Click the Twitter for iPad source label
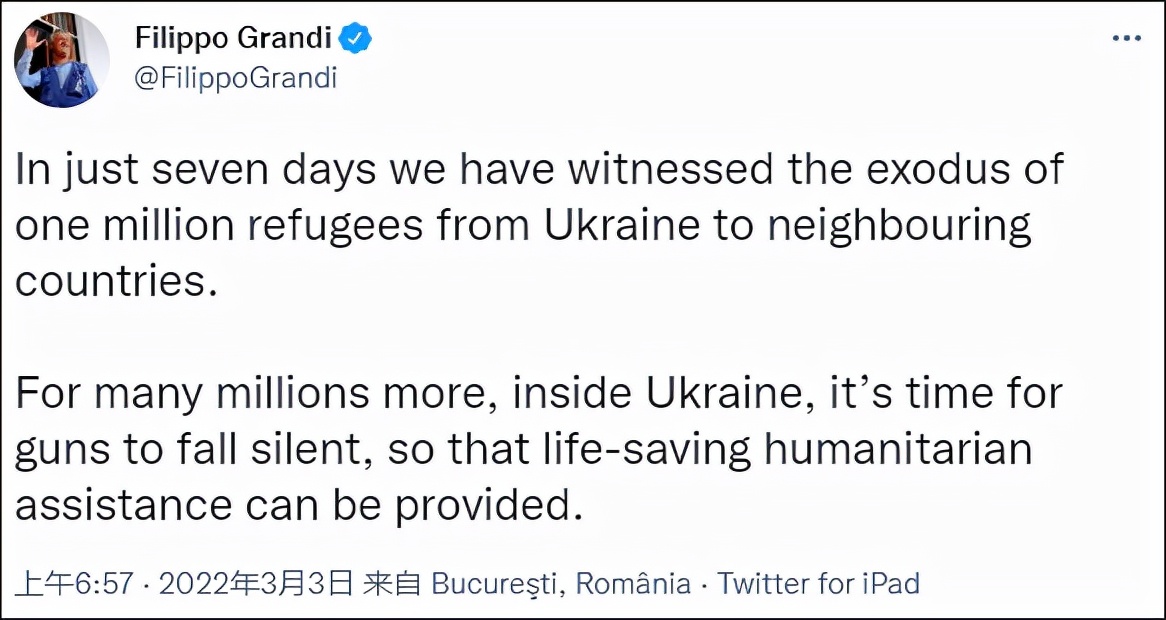 click(x=818, y=583)
